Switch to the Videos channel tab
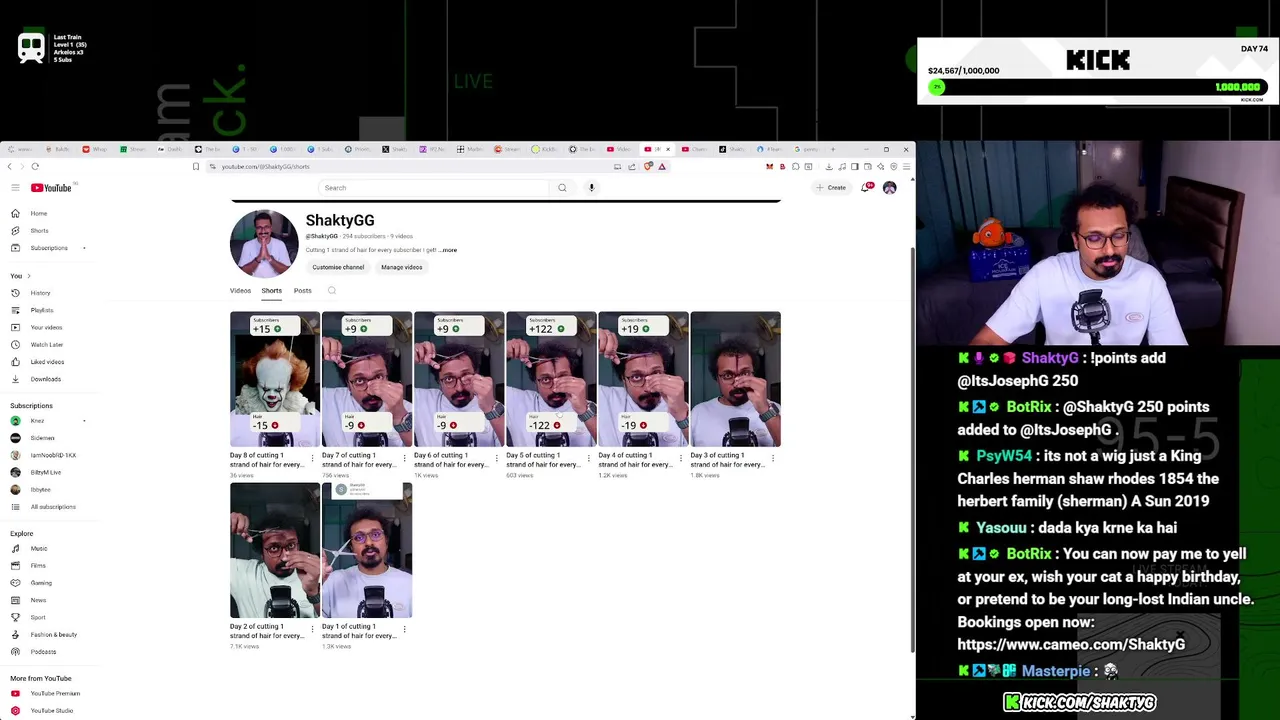The height and width of the screenshot is (720, 1280). (240, 291)
